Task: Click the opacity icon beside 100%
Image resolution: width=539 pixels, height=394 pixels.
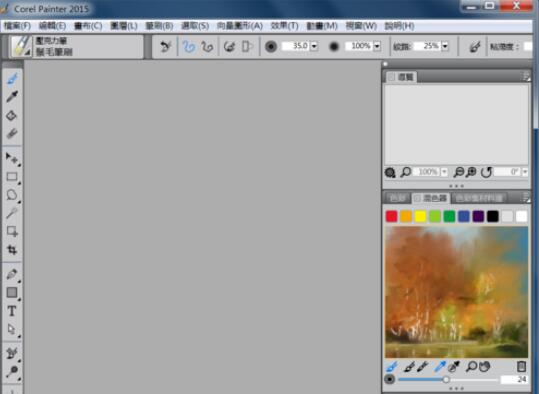Action: 333,46
